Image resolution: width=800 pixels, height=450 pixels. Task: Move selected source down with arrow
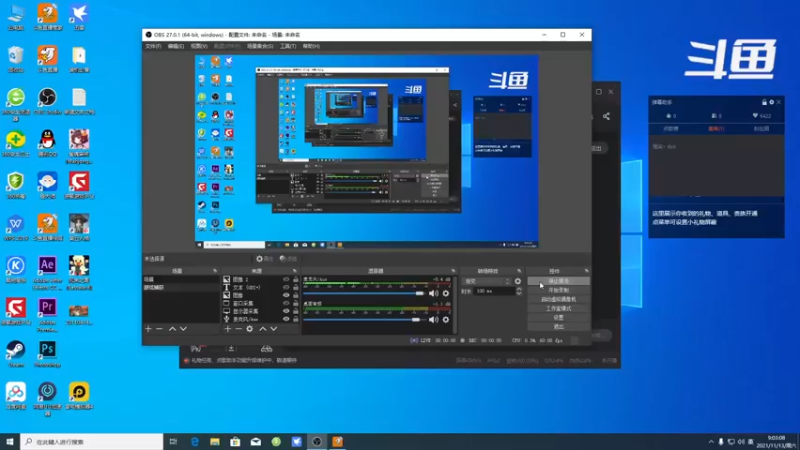pos(274,329)
